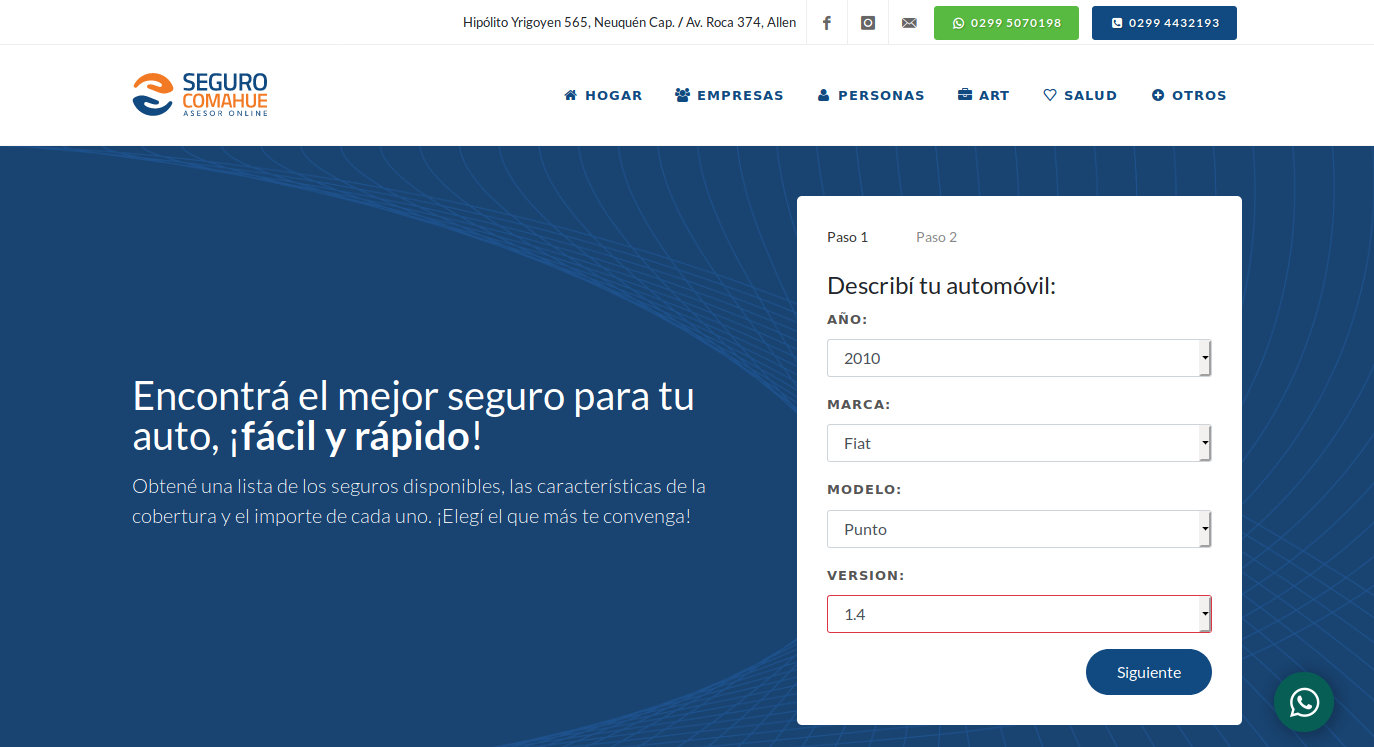Click the floating WhatsApp chat icon
This screenshot has height=747, width=1374.
(1304, 702)
